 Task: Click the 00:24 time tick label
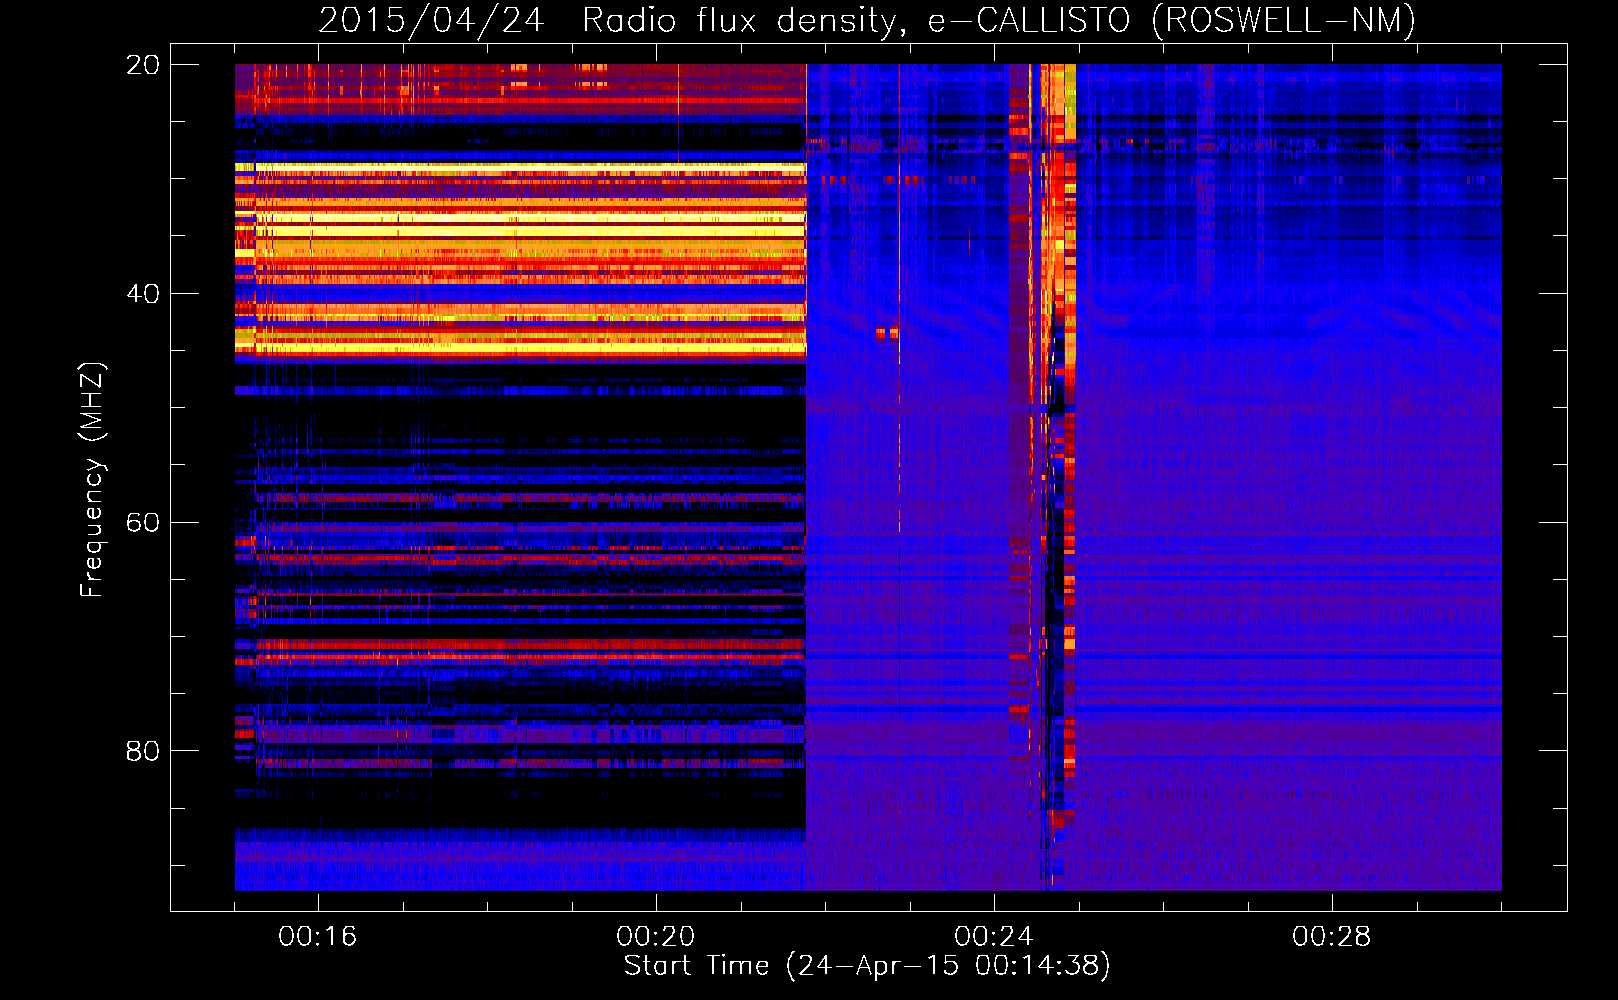tap(994, 937)
